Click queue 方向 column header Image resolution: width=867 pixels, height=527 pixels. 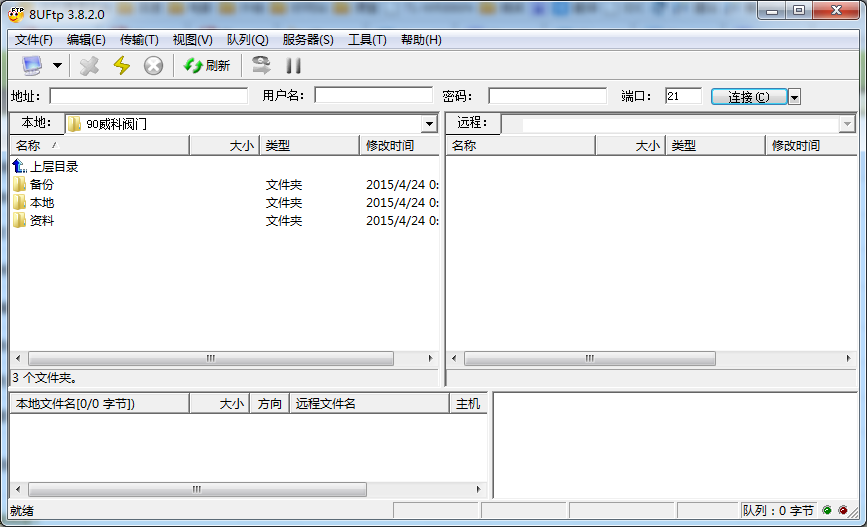(x=270, y=404)
